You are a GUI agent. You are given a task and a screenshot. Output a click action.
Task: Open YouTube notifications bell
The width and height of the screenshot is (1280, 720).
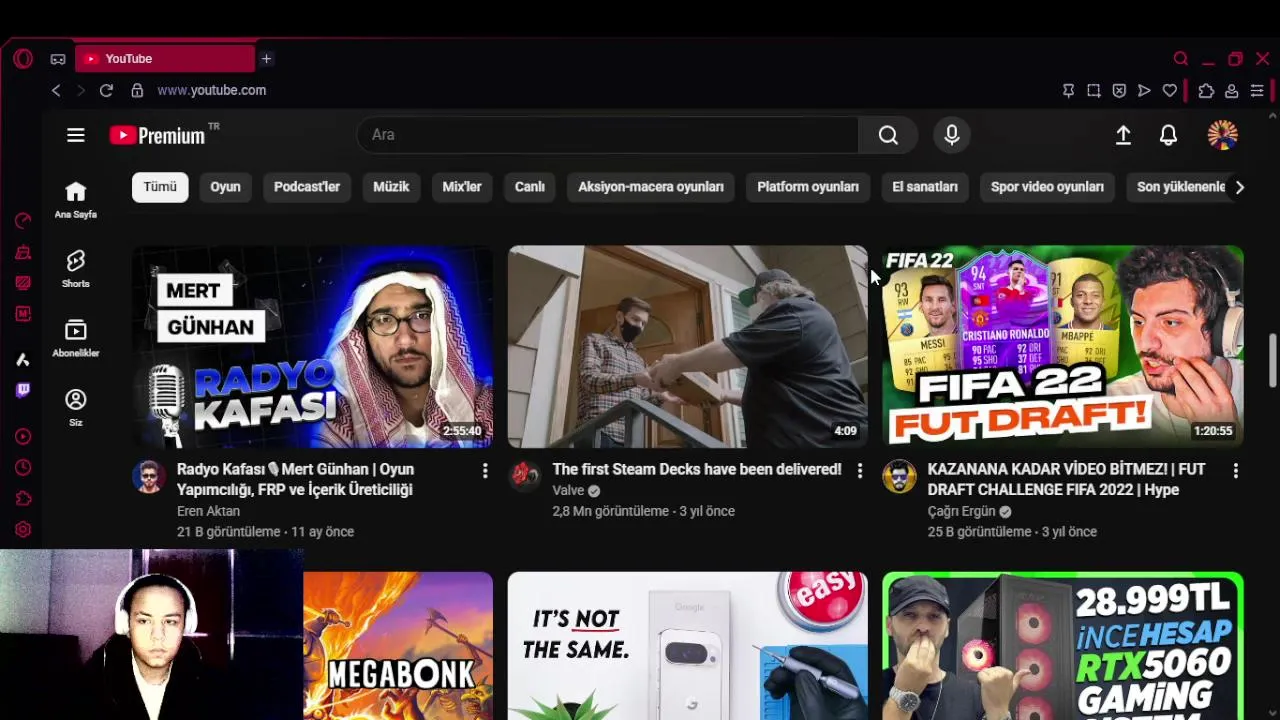pos(1168,135)
